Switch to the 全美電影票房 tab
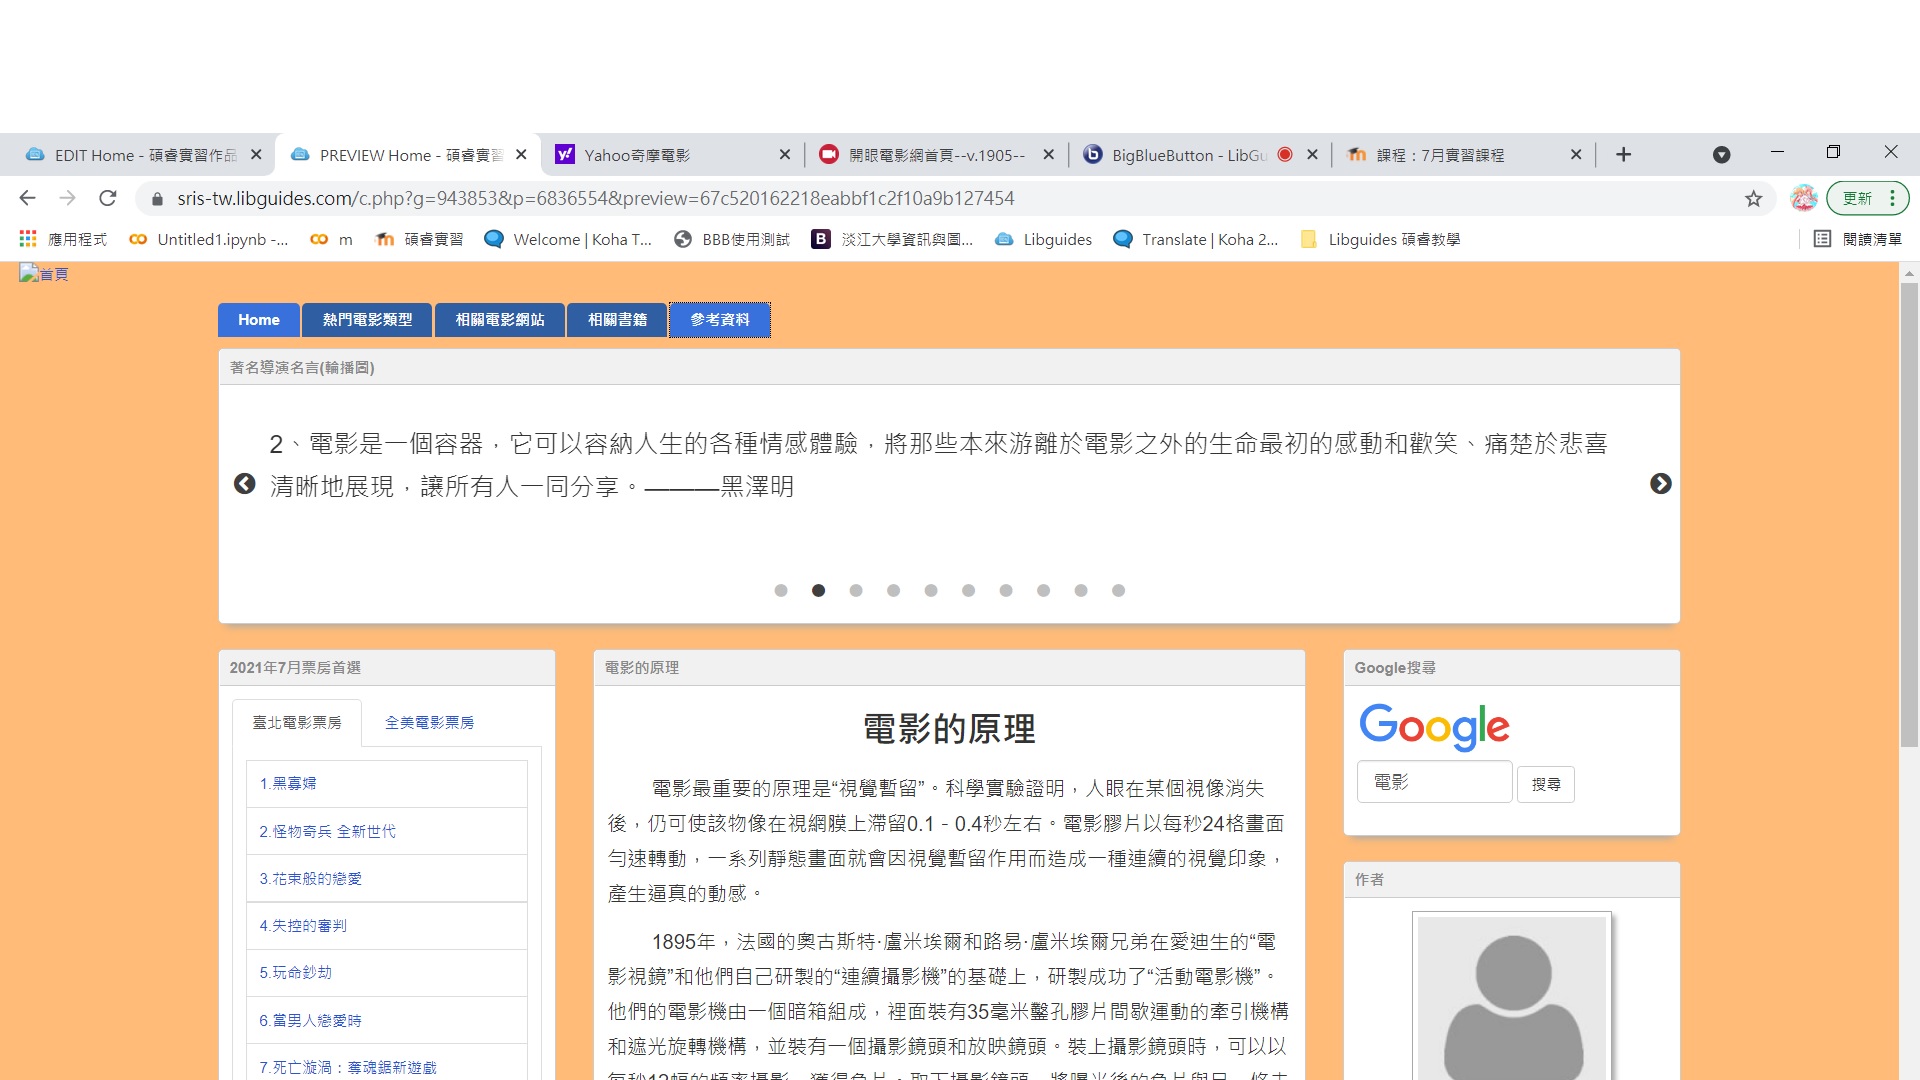 (x=429, y=722)
